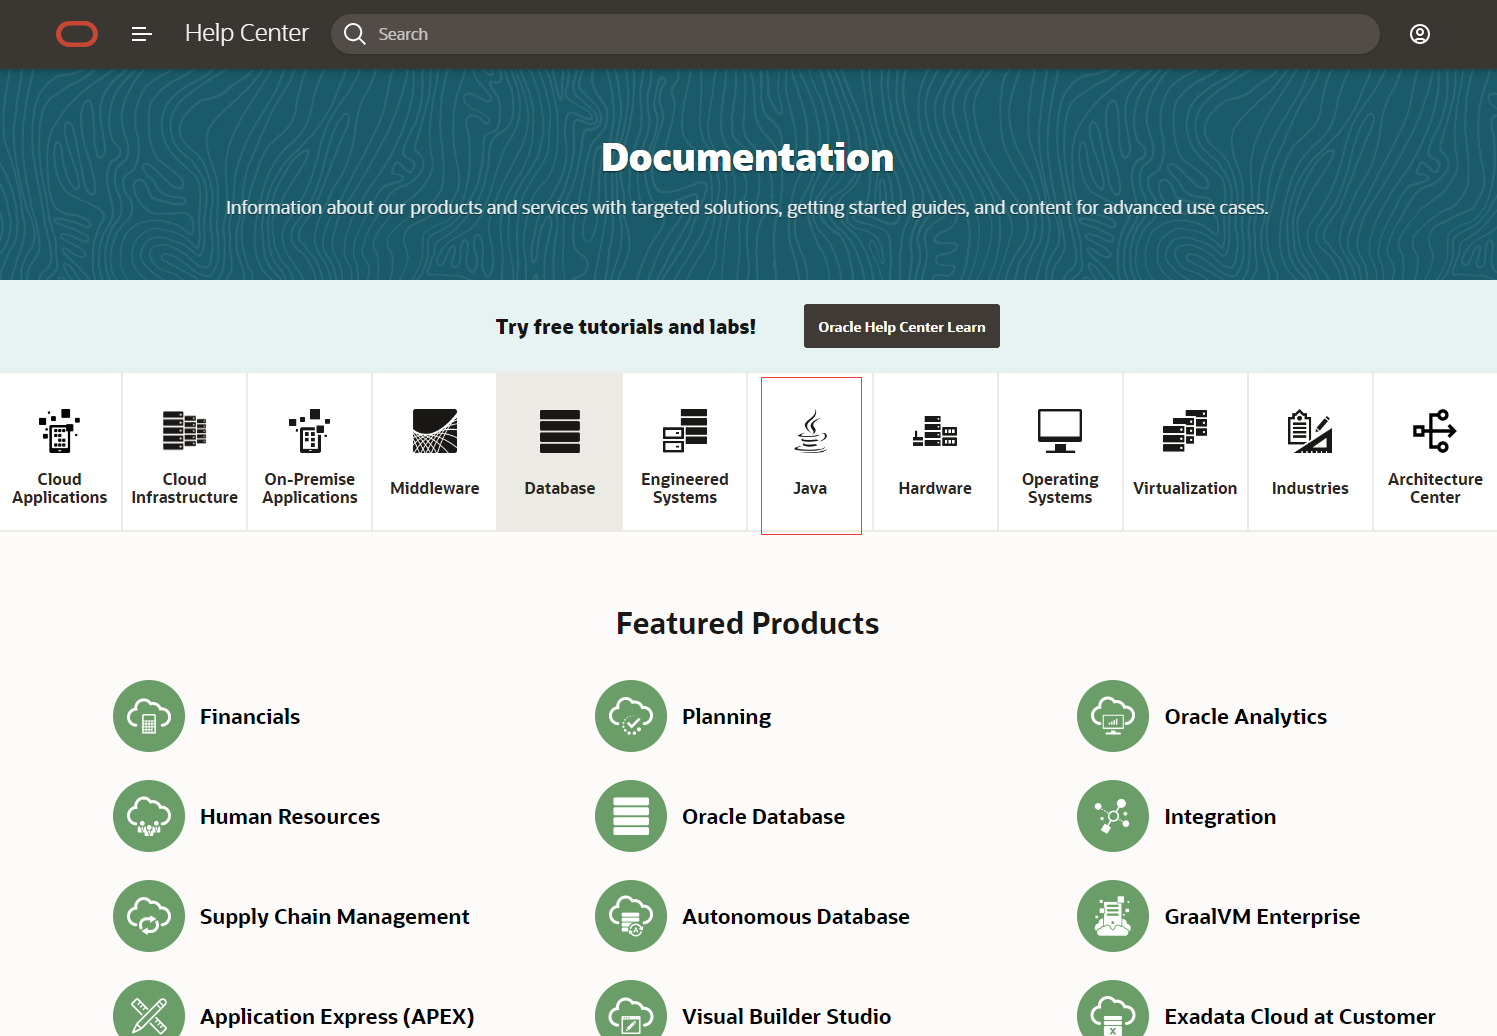Click the Supply Chain Management icon
Image resolution: width=1497 pixels, height=1036 pixels.
pyautogui.click(x=149, y=916)
